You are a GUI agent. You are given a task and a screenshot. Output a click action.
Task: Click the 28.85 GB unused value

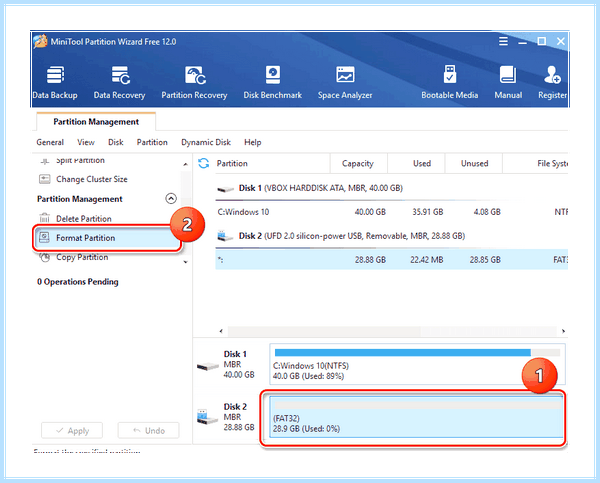coord(485,259)
